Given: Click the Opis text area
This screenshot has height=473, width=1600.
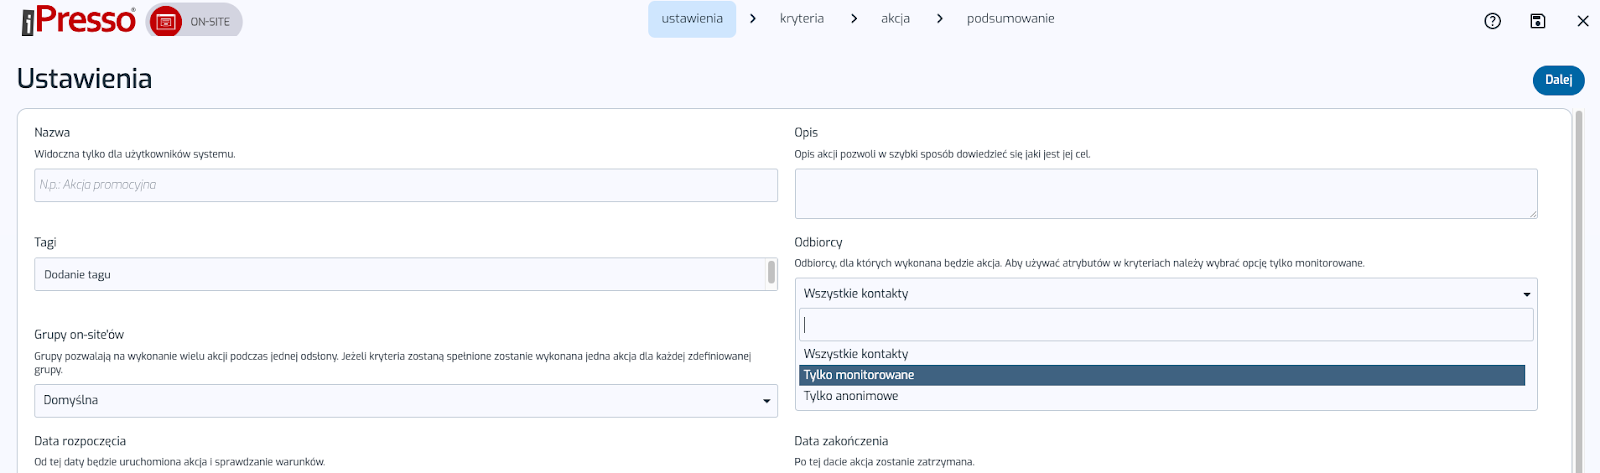Looking at the screenshot, I should (1165, 193).
